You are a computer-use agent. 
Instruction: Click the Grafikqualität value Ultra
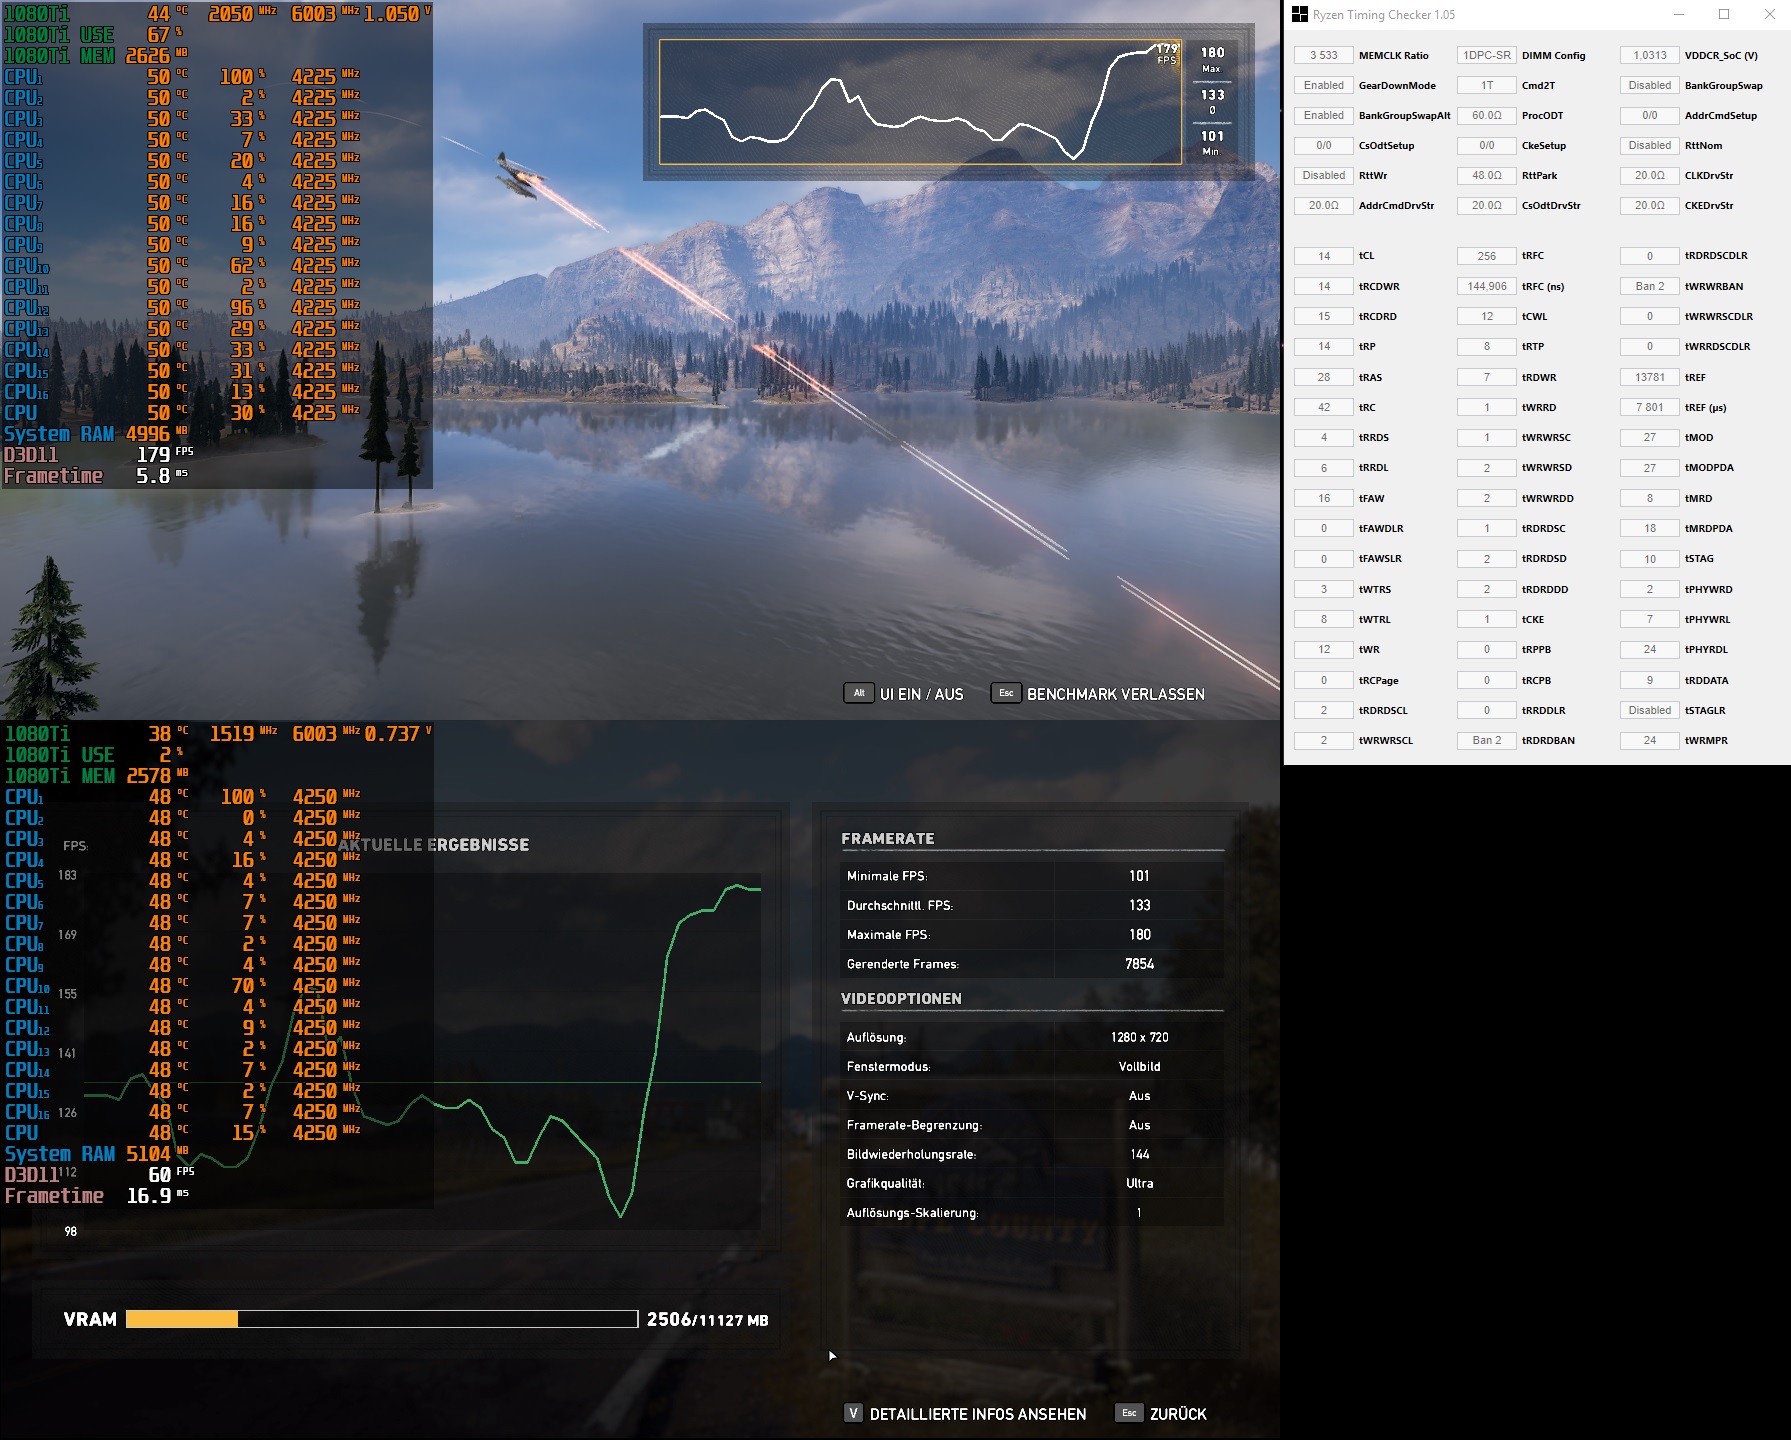tap(1139, 1183)
